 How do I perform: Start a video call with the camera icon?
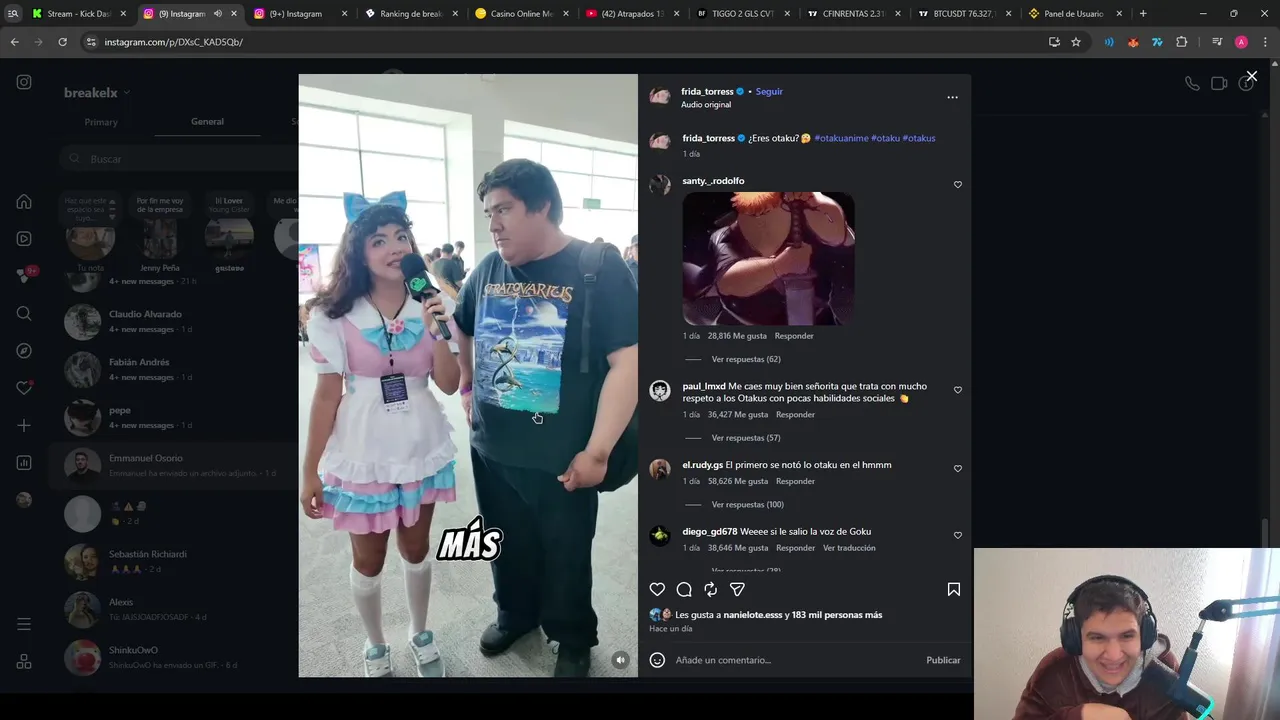(x=1219, y=84)
